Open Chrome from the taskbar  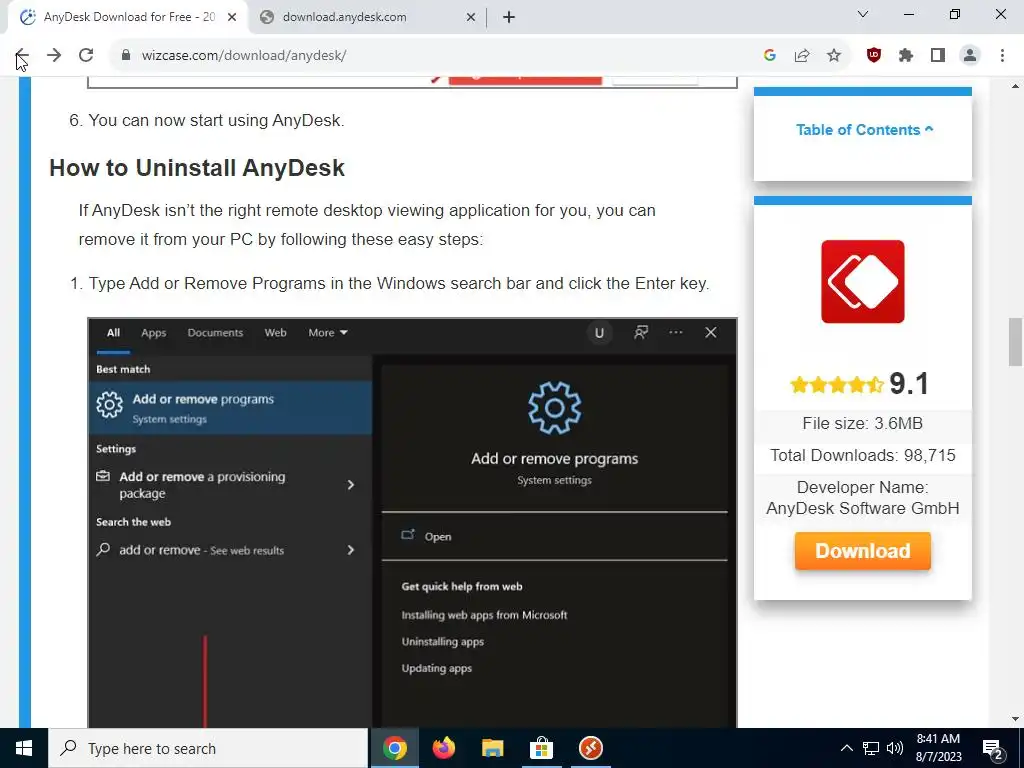[395, 748]
